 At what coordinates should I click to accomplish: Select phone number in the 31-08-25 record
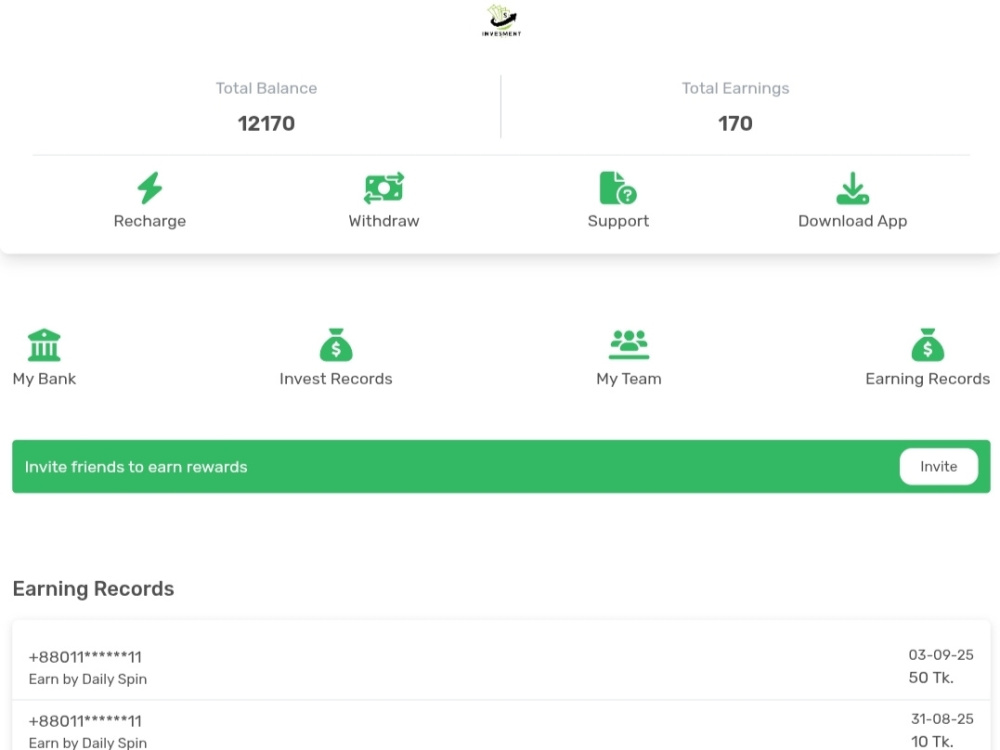click(85, 721)
